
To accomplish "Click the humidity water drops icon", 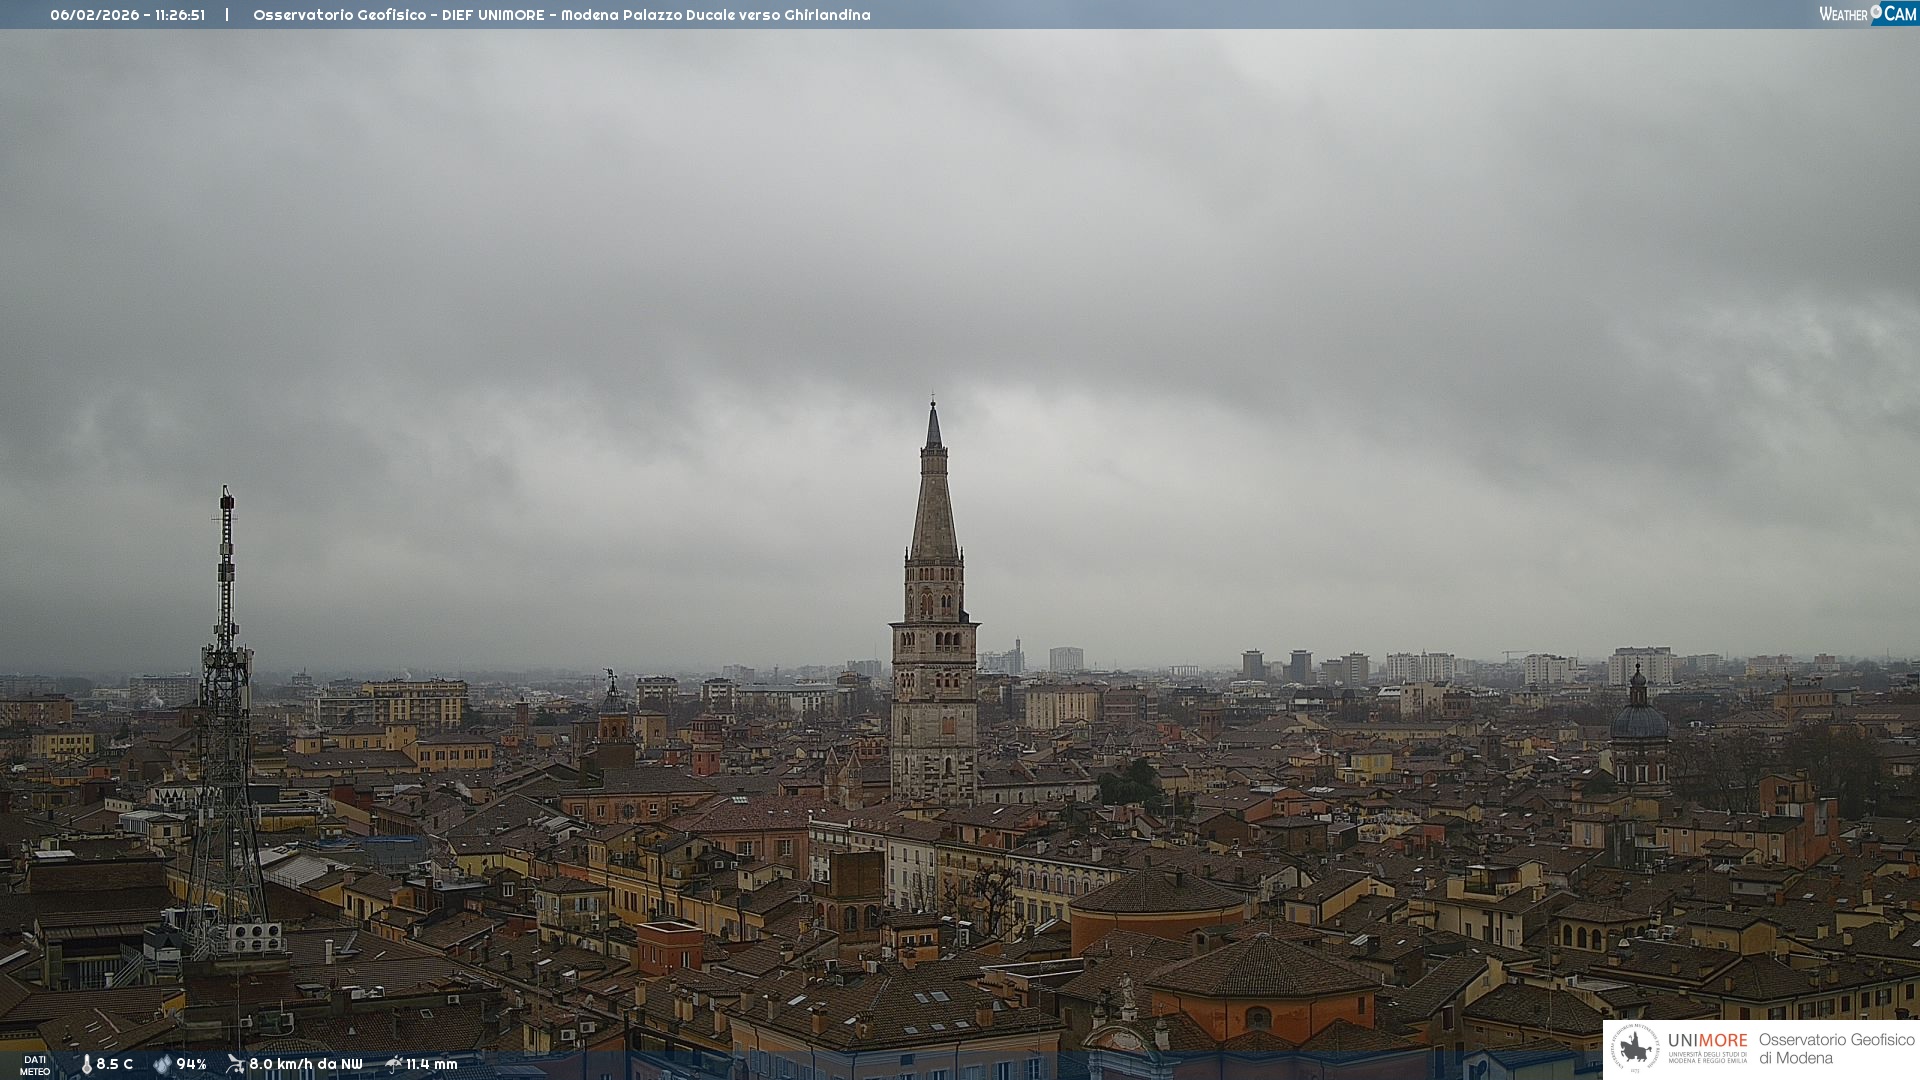I will click(162, 1065).
